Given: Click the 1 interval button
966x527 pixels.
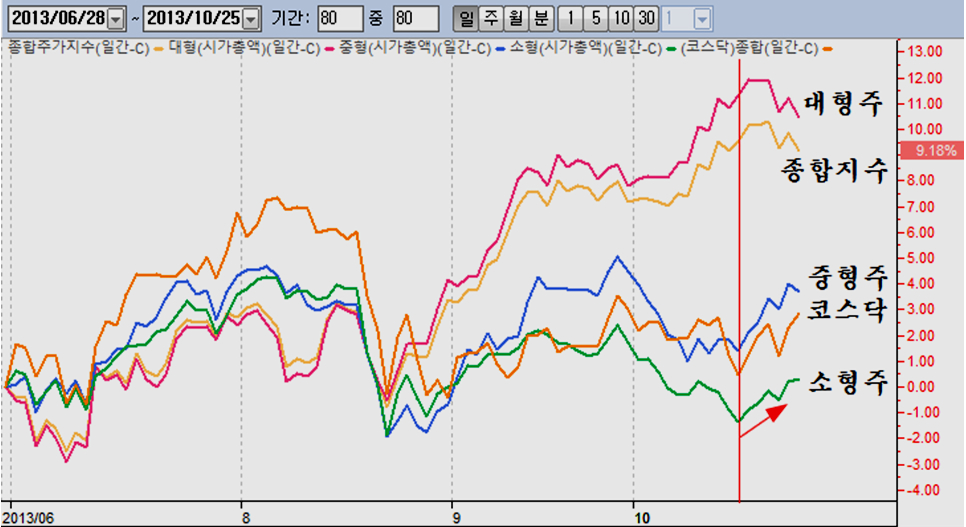Looking at the screenshot, I should click(x=569, y=18).
